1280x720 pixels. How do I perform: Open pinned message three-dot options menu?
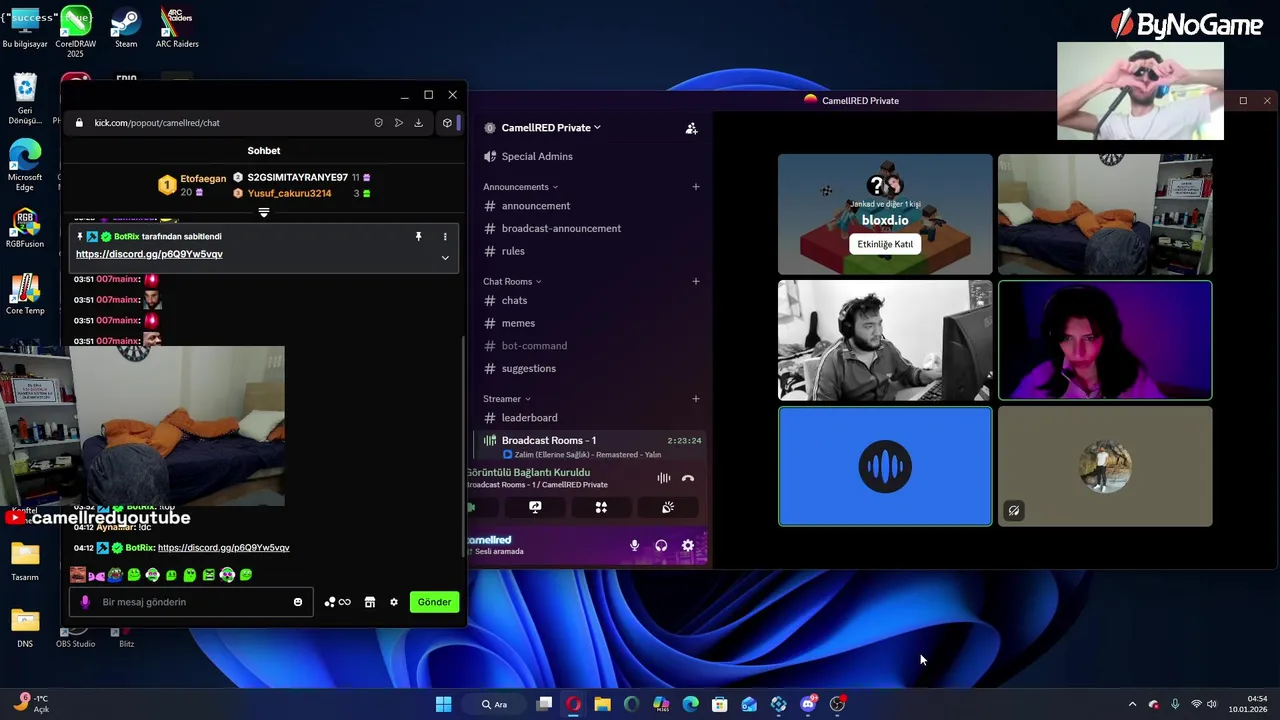pyautogui.click(x=445, y=237)
